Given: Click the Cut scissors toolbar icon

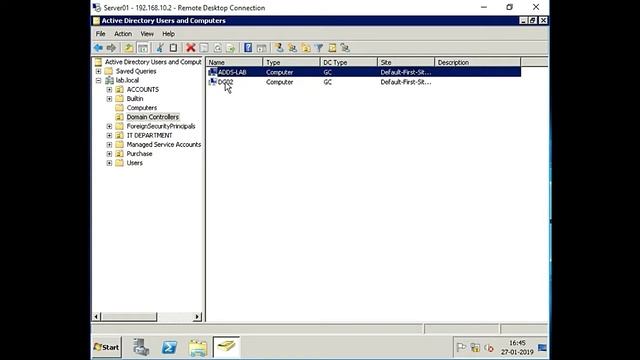Looking at the screenshot, I should pos(160,48).
